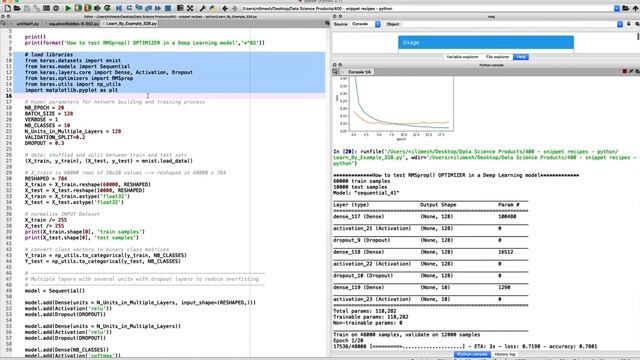
Task: Open the working directory history dropdown
Action: point(617,8)
